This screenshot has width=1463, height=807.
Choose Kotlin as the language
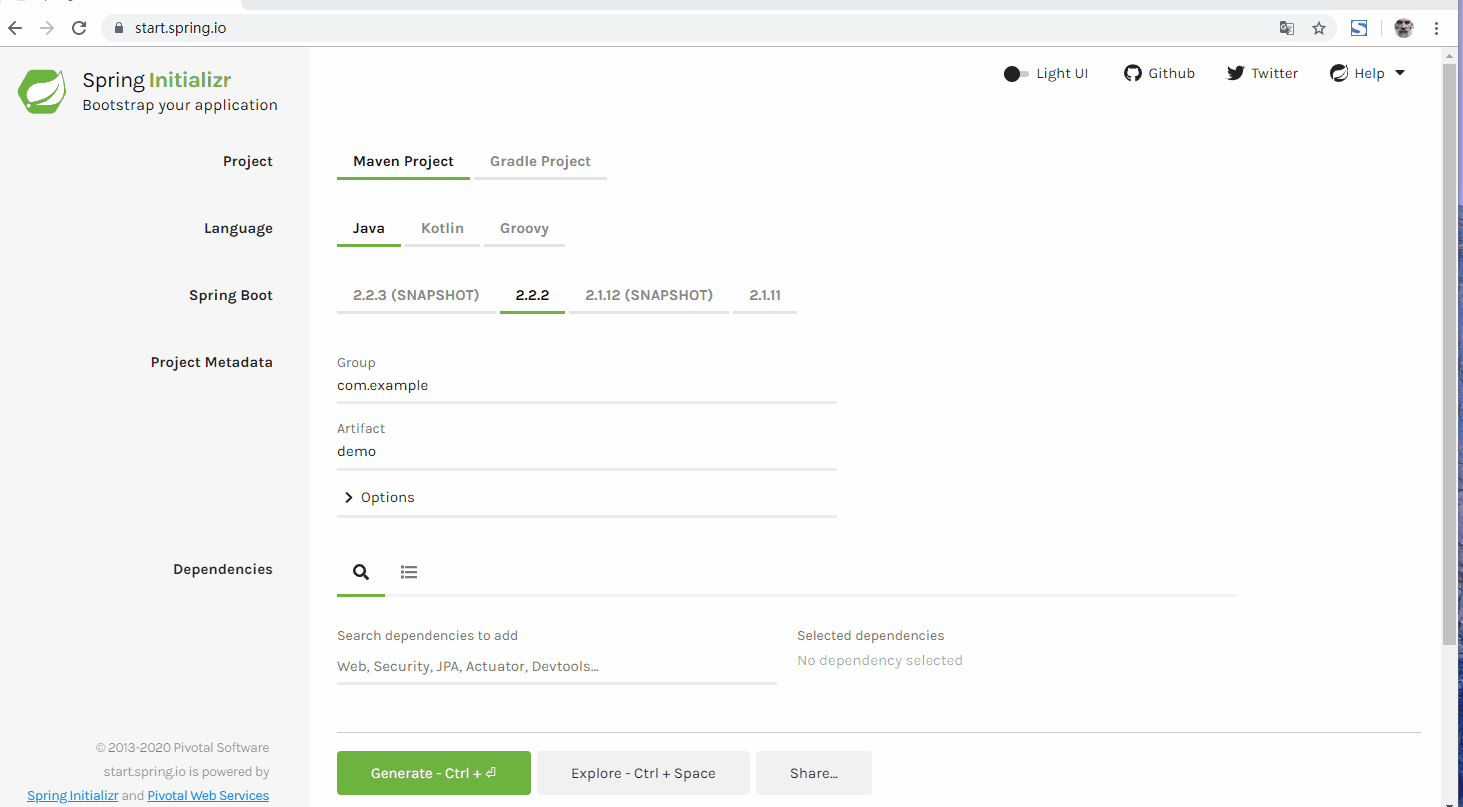point(442,229)
